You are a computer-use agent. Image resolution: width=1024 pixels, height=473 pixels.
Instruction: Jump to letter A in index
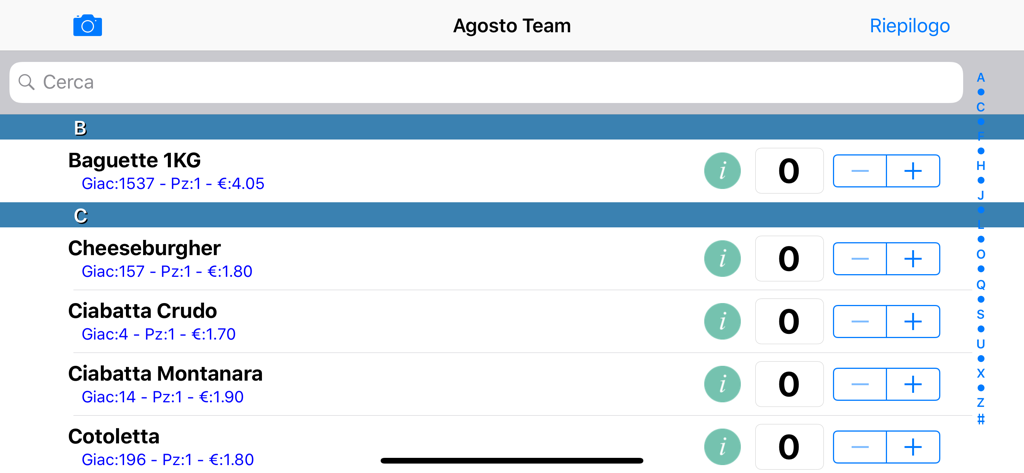click(x=981, y=78)
